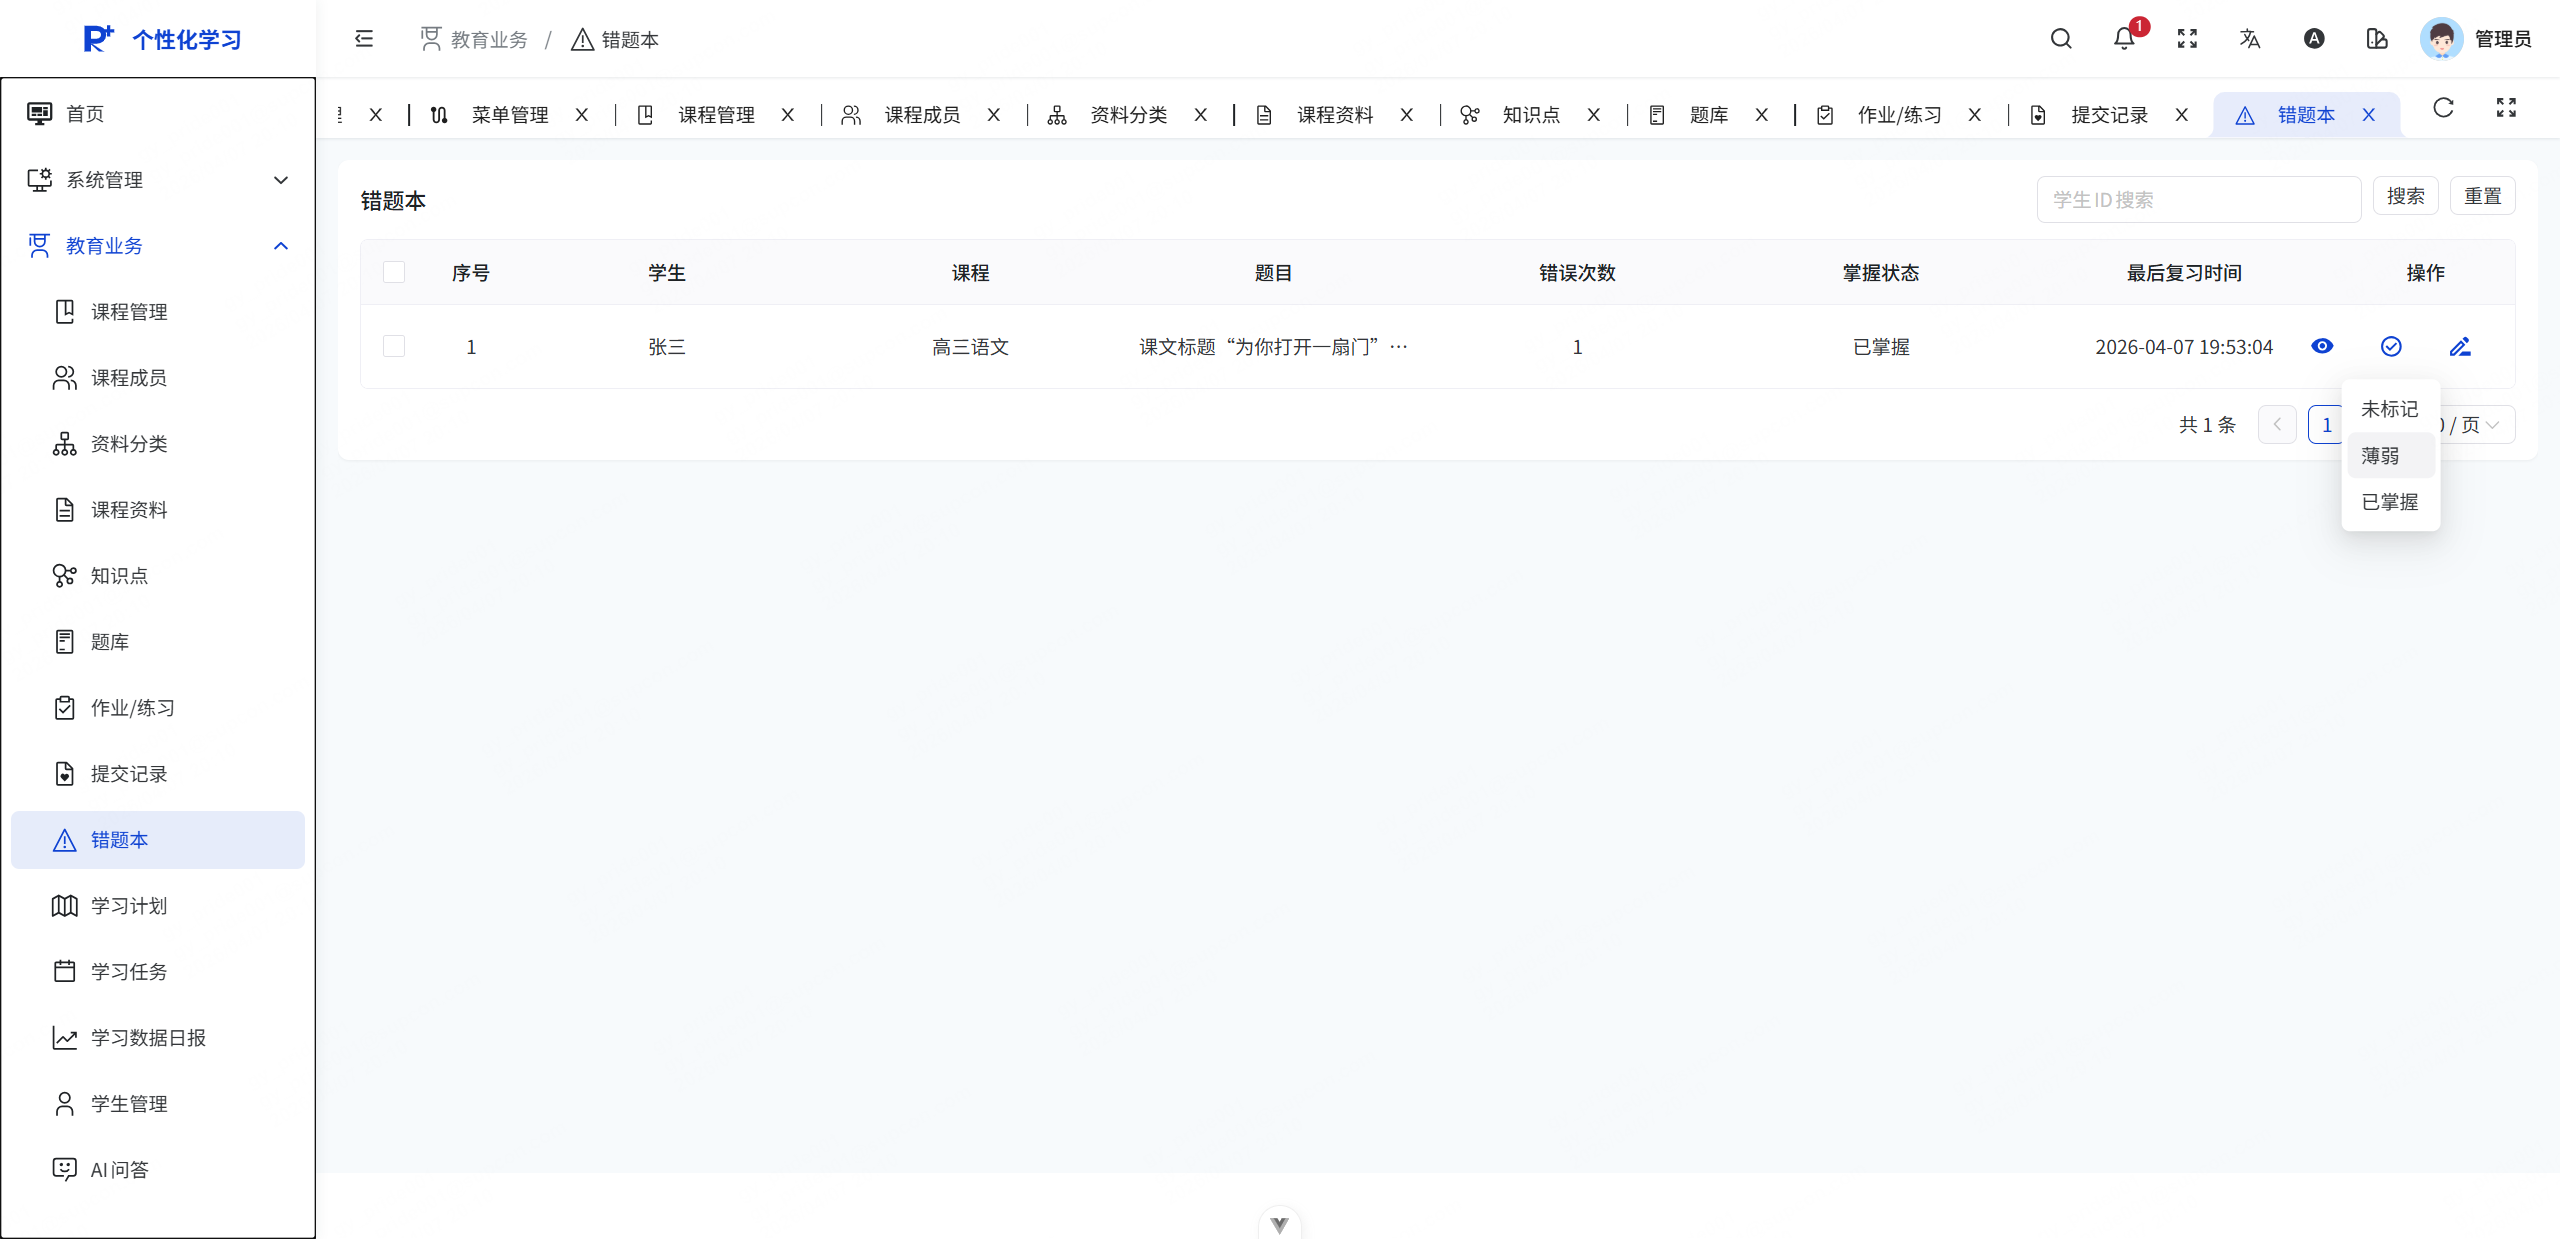Click the 重置 button

pyautogui.click(x=2482, y=197)
